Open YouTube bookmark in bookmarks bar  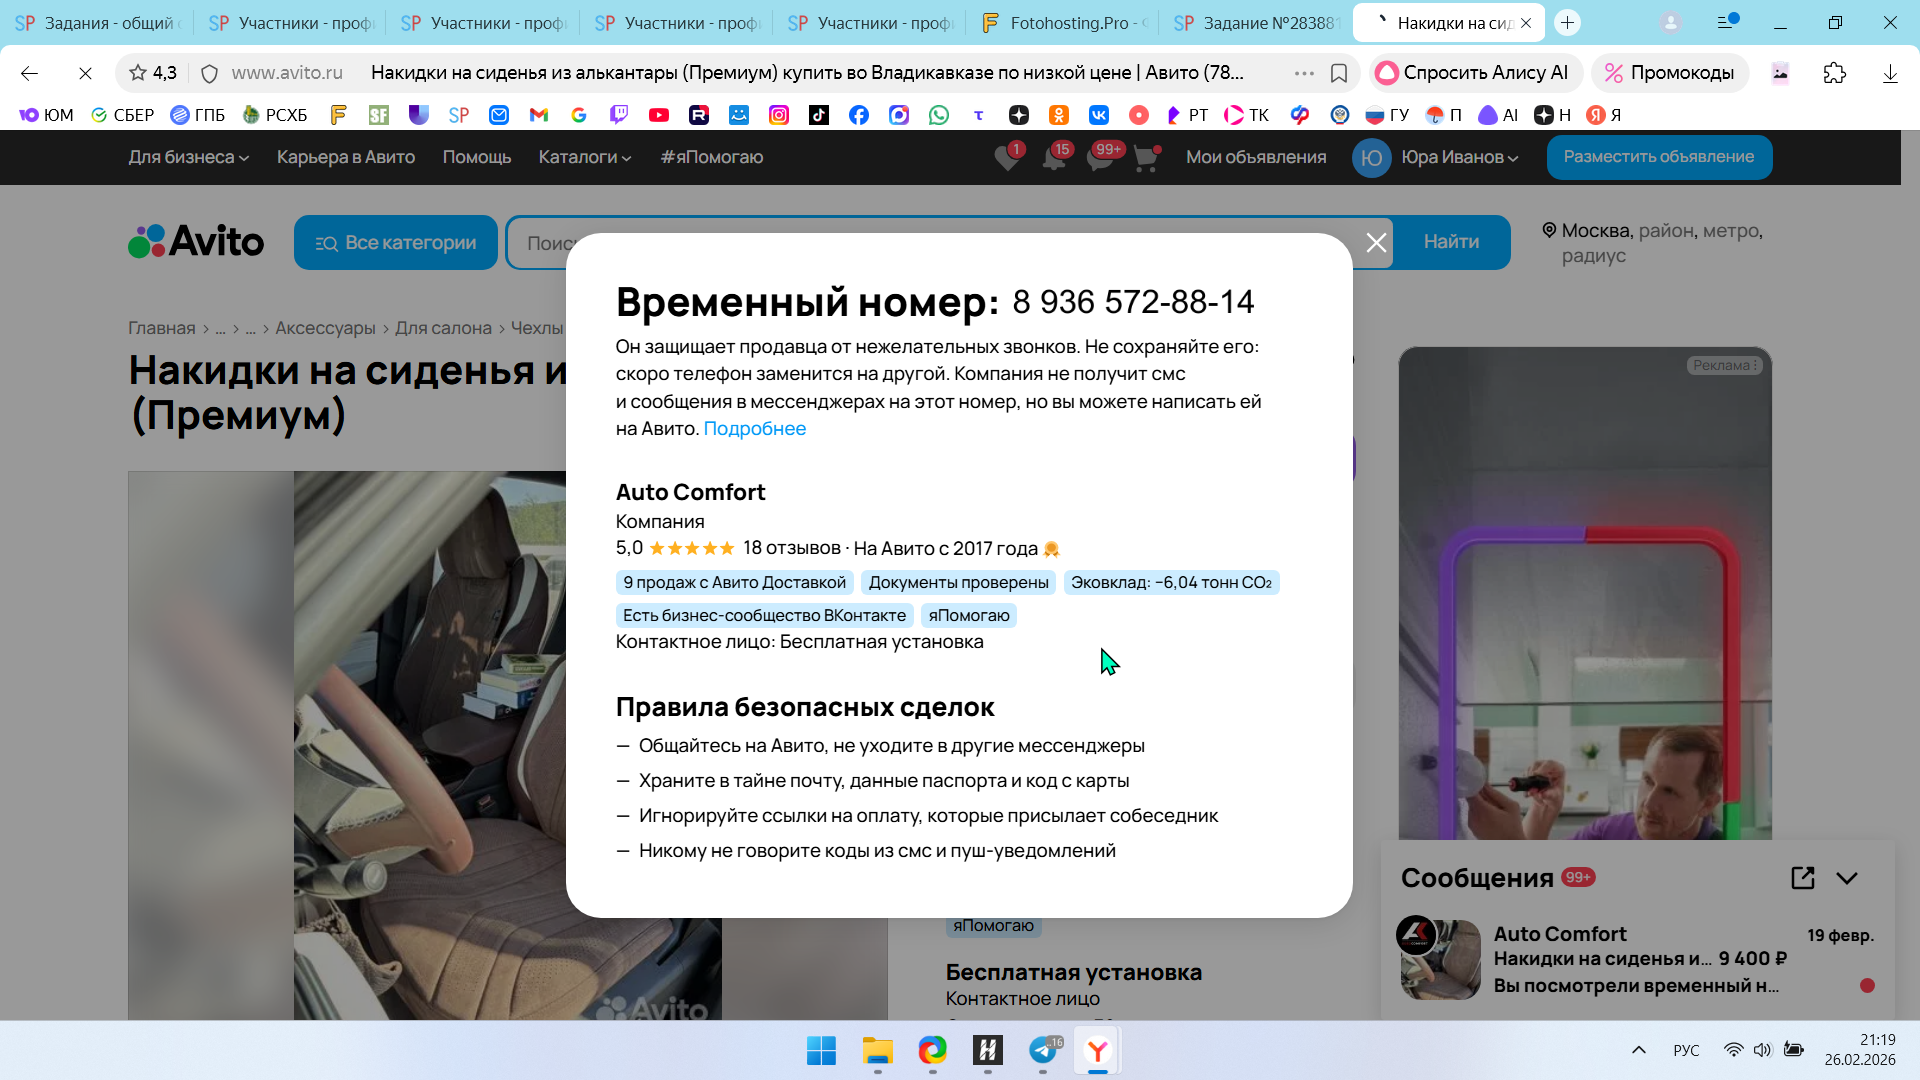[659, 115]
